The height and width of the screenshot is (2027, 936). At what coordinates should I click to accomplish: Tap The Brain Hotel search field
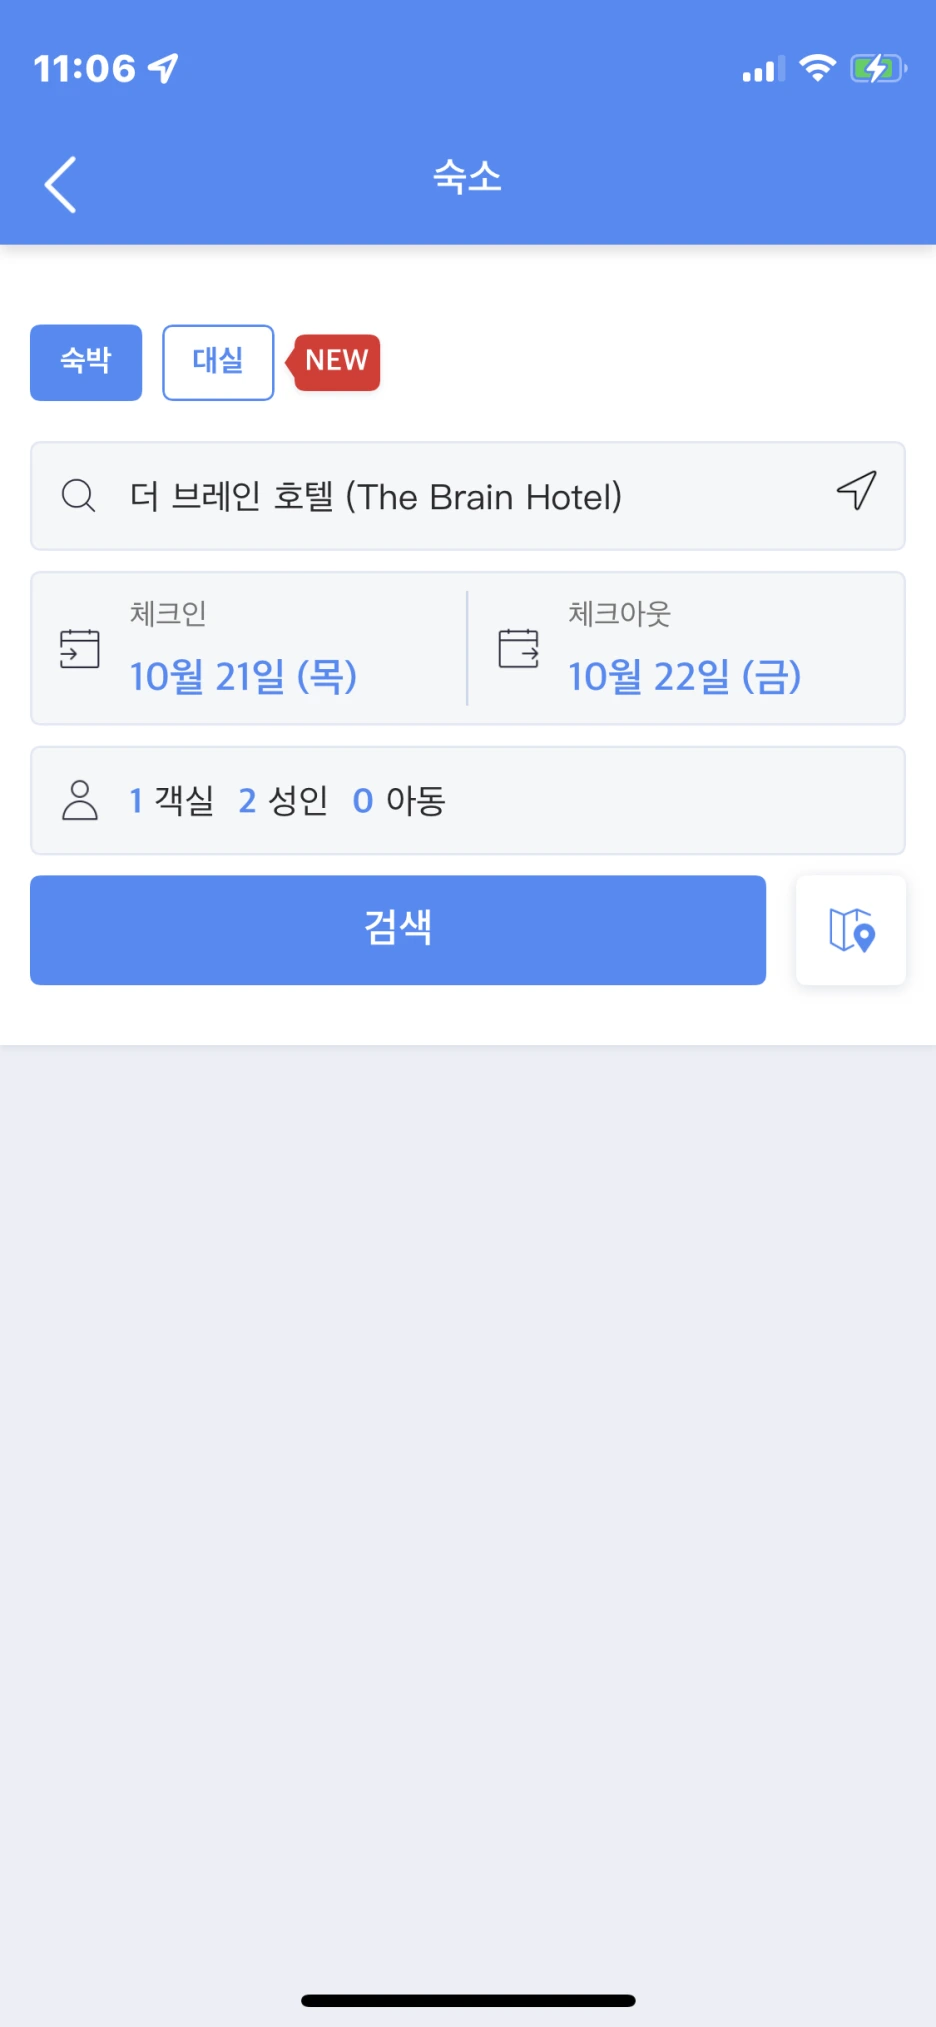[x=468, y=496]
